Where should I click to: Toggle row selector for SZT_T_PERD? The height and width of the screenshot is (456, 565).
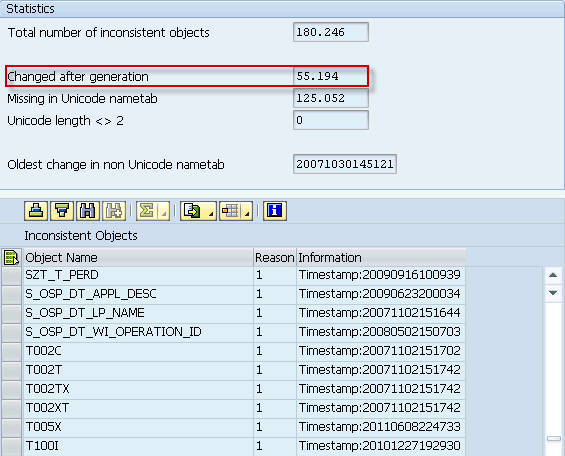click(x=11, y=276)
